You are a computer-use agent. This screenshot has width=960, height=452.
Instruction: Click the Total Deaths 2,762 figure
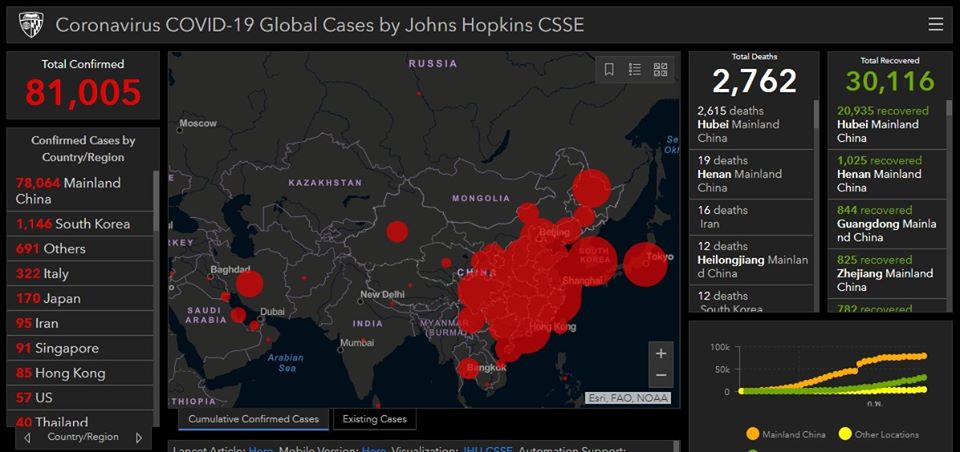tap(754, 81)
